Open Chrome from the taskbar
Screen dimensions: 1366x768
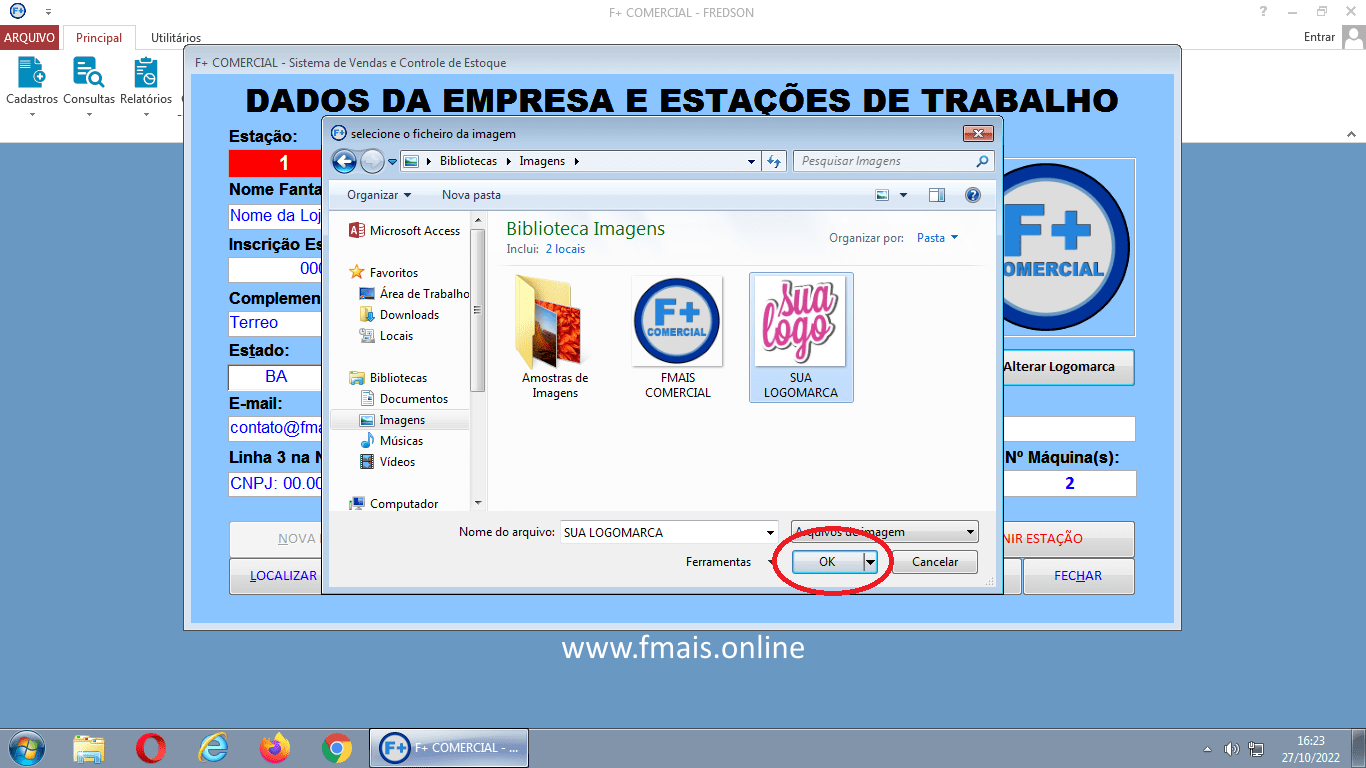tap(337, 748)
